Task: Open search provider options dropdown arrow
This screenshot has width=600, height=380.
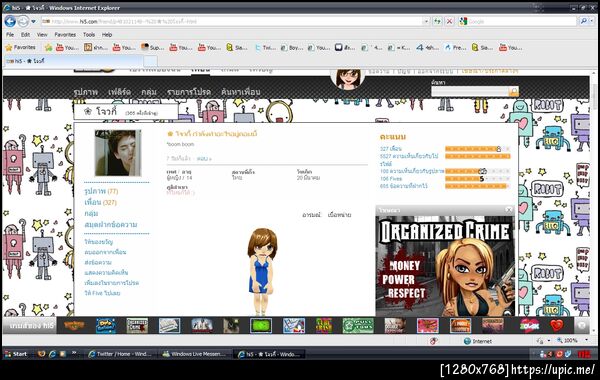Action: click(x=592, y=21)
